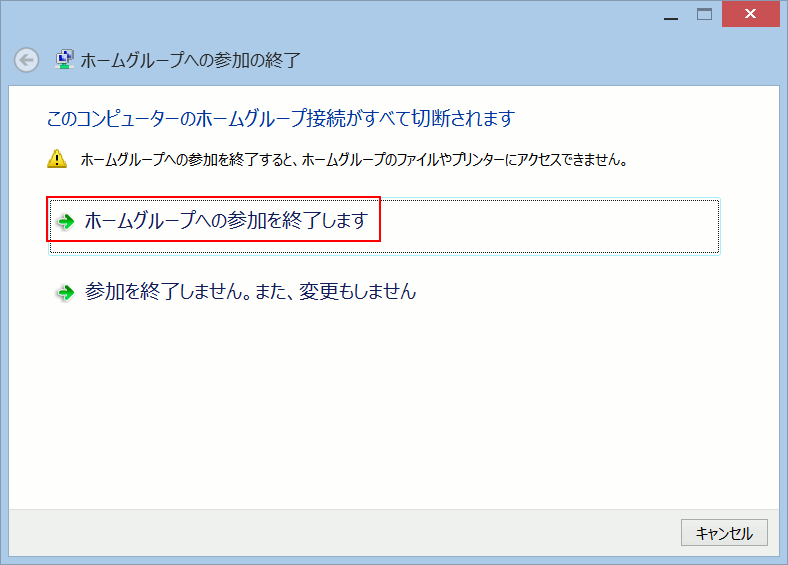
Task: Maximize the HomeGroup wizard window
Action: (704, 14)
